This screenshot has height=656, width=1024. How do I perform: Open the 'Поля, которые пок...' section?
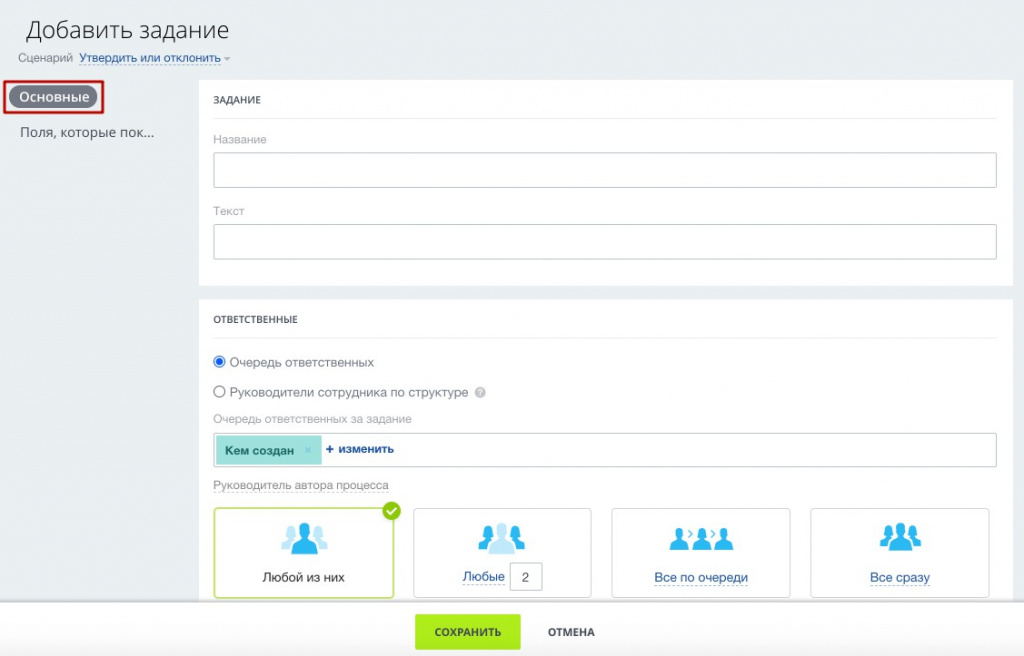(87, 132)
